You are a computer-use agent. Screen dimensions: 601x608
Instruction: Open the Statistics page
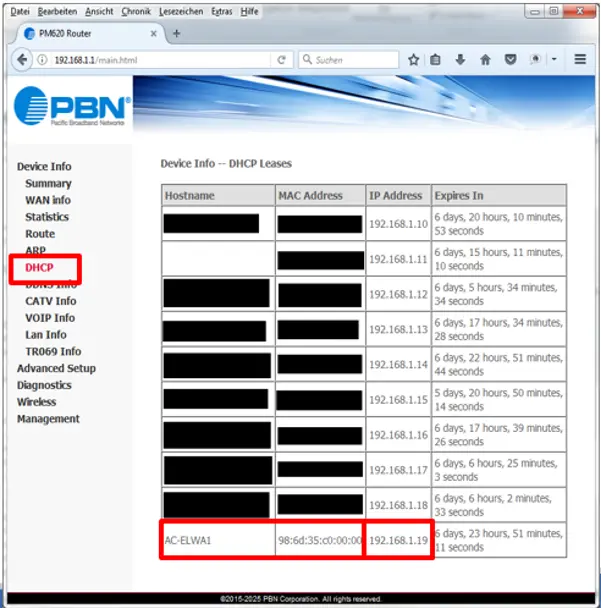47,217
